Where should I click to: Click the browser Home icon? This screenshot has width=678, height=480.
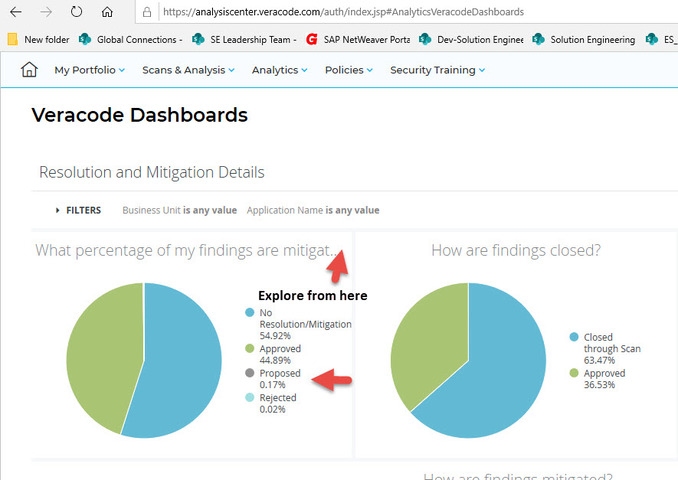[107, 12]
